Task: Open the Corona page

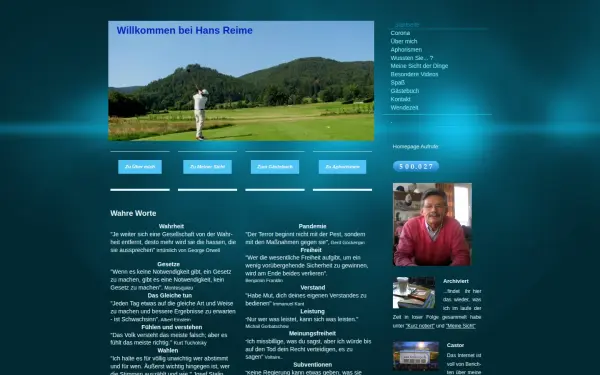Action: tap(400, 33)
